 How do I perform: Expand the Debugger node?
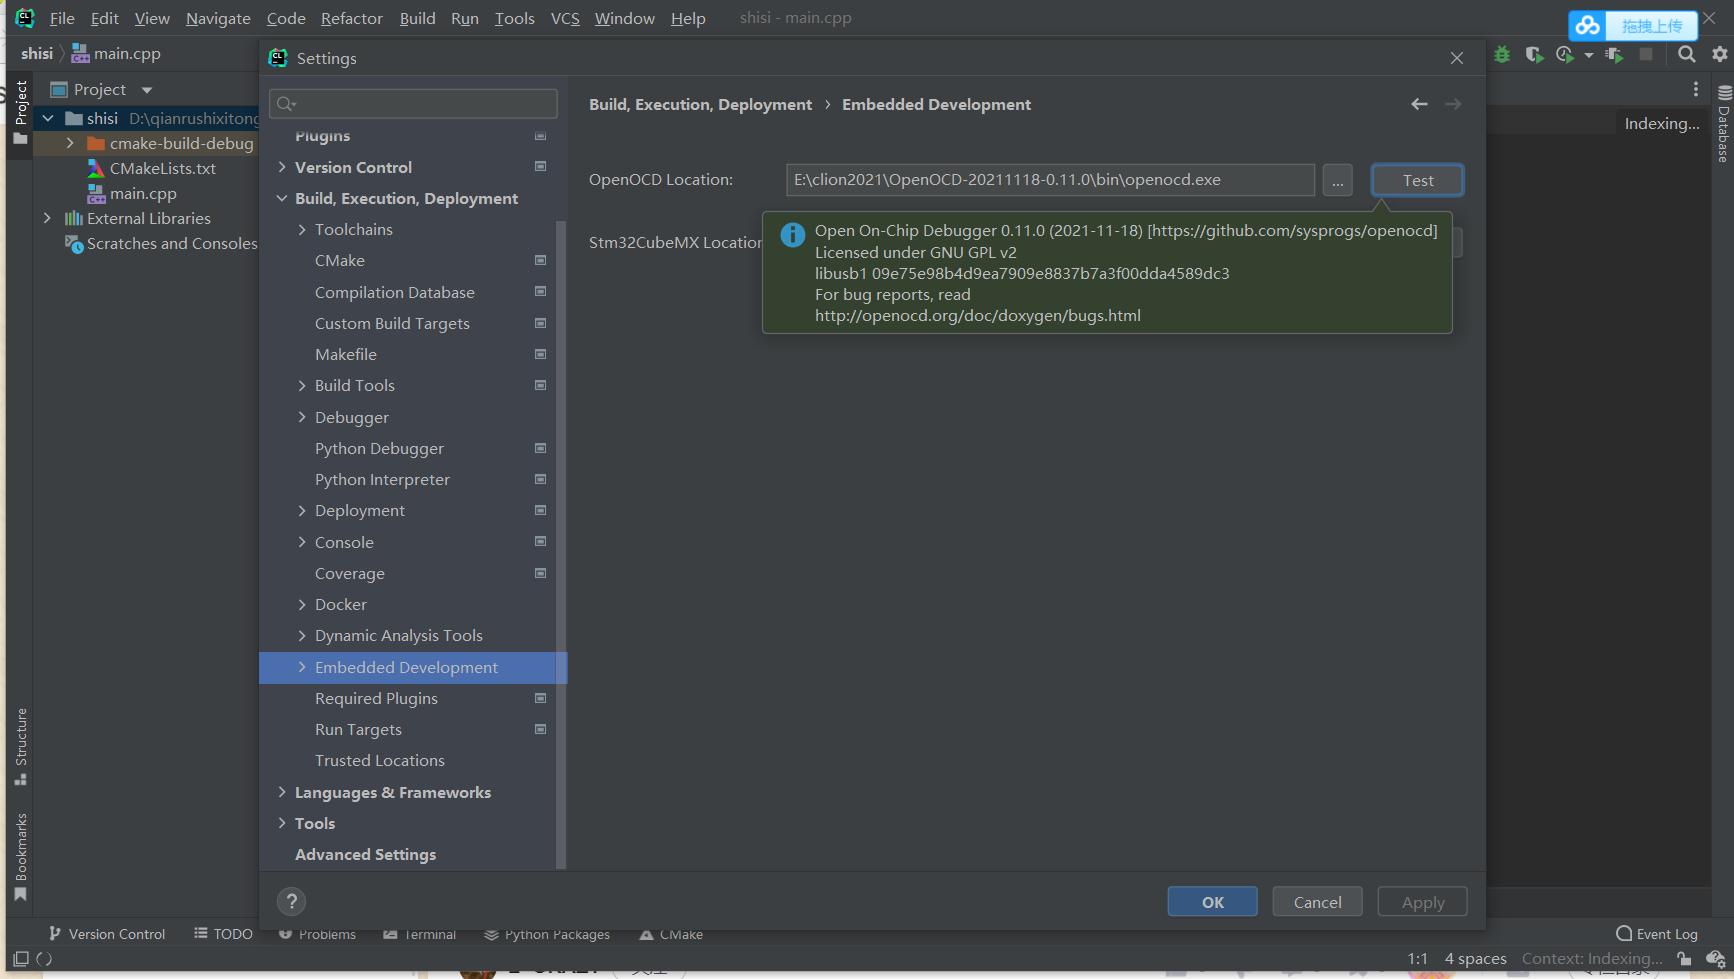(302, 417)
